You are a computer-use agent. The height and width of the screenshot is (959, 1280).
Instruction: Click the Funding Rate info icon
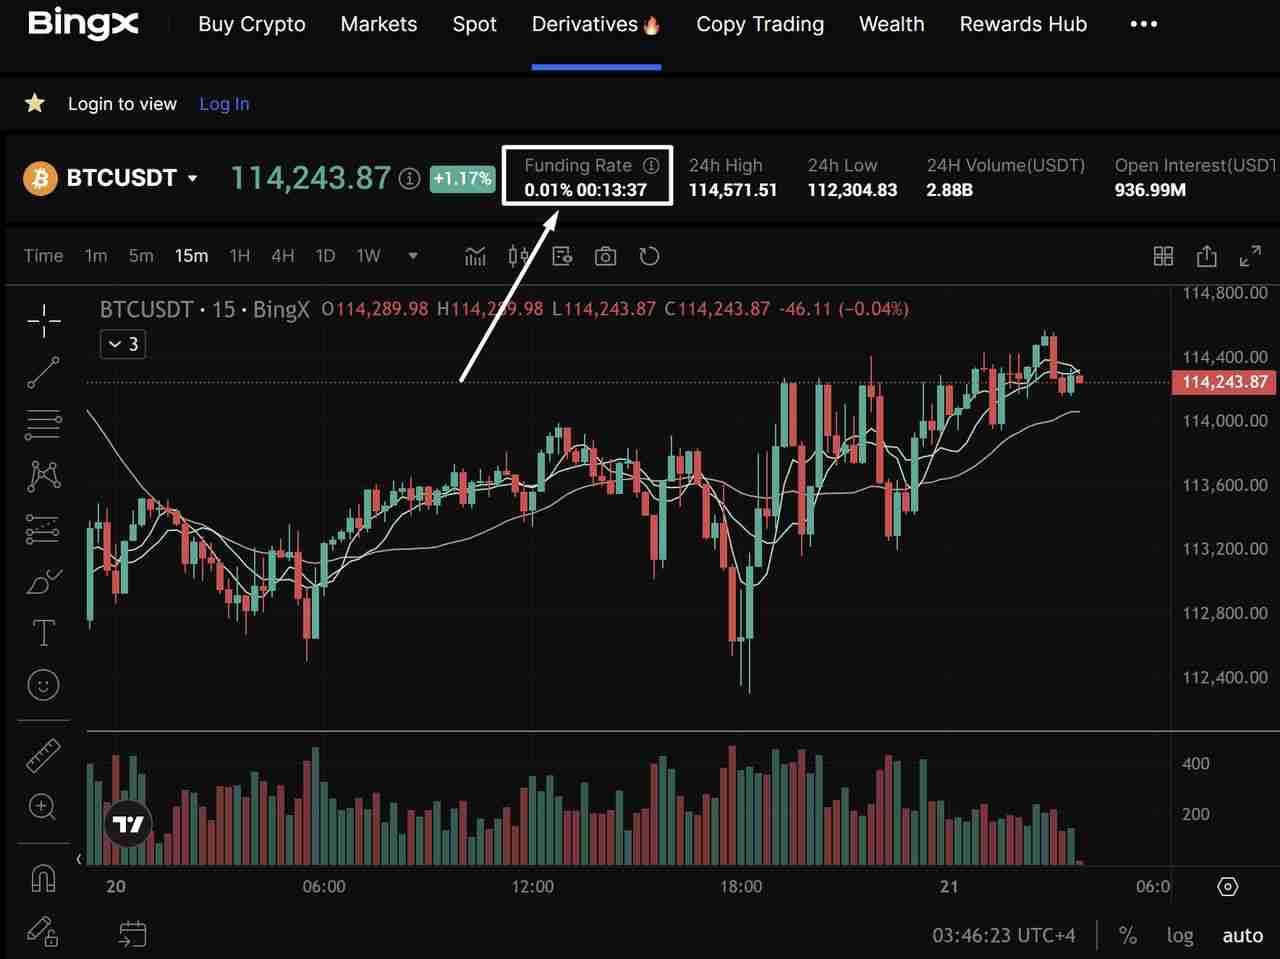point(651,165)
